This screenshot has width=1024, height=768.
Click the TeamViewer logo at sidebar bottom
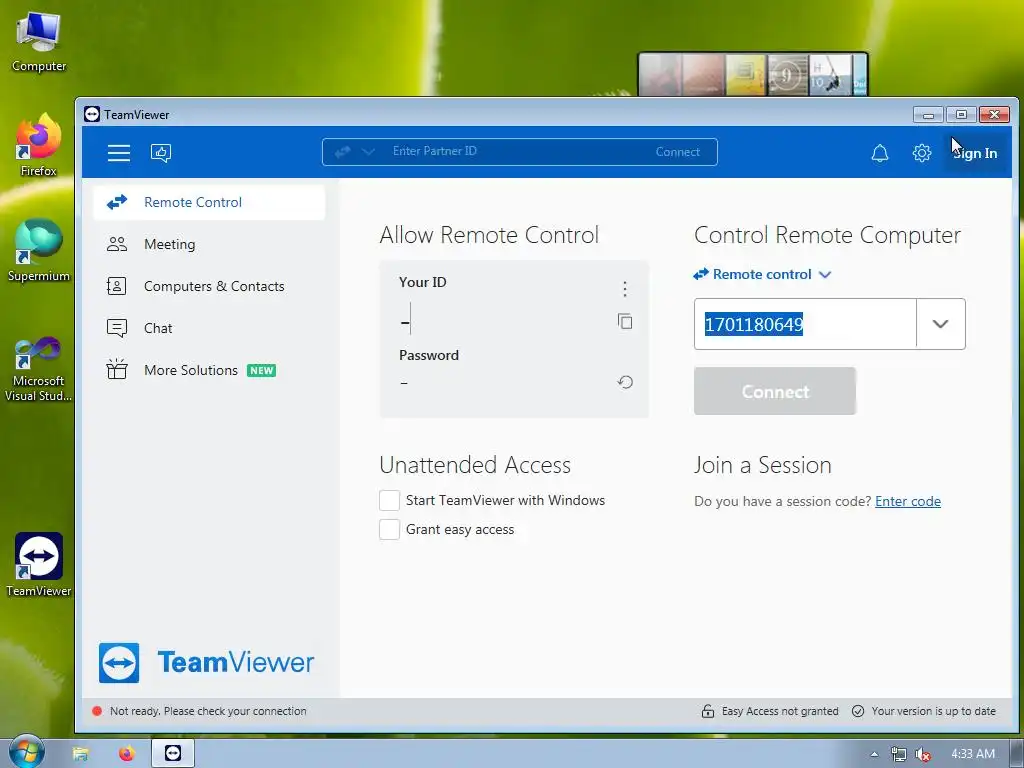point(206,663)
